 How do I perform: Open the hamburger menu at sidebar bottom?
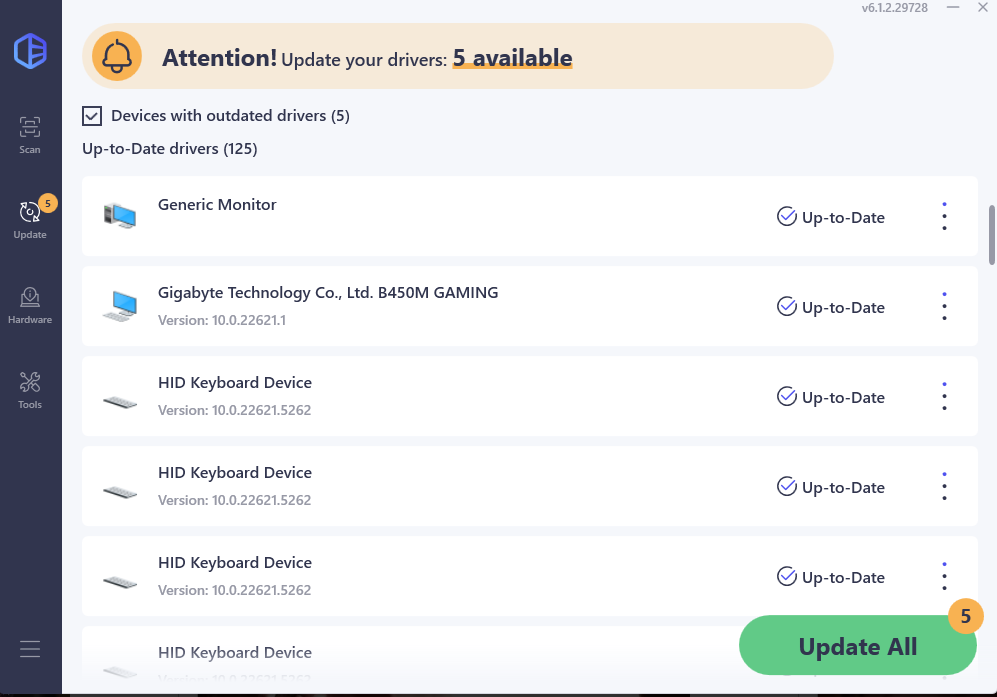pyautogui.click(x=30, y=649)
